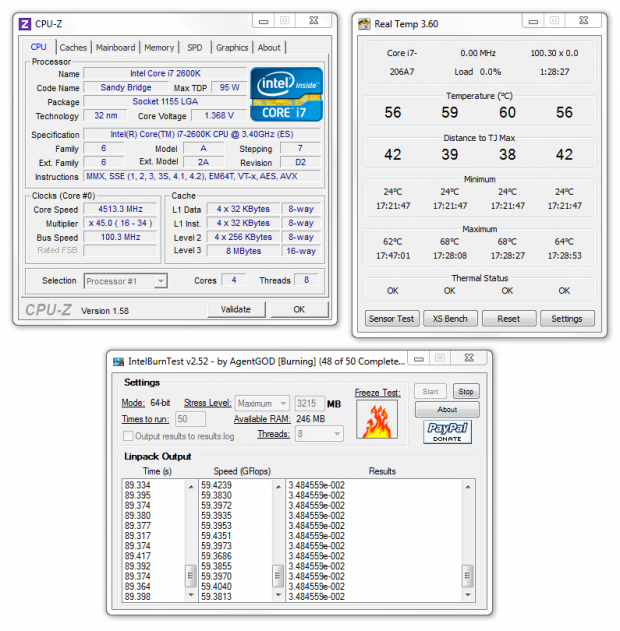Screen dimensions: 620x631
Task: Click the multiplier value x 45.0
Action: (120, 223)
